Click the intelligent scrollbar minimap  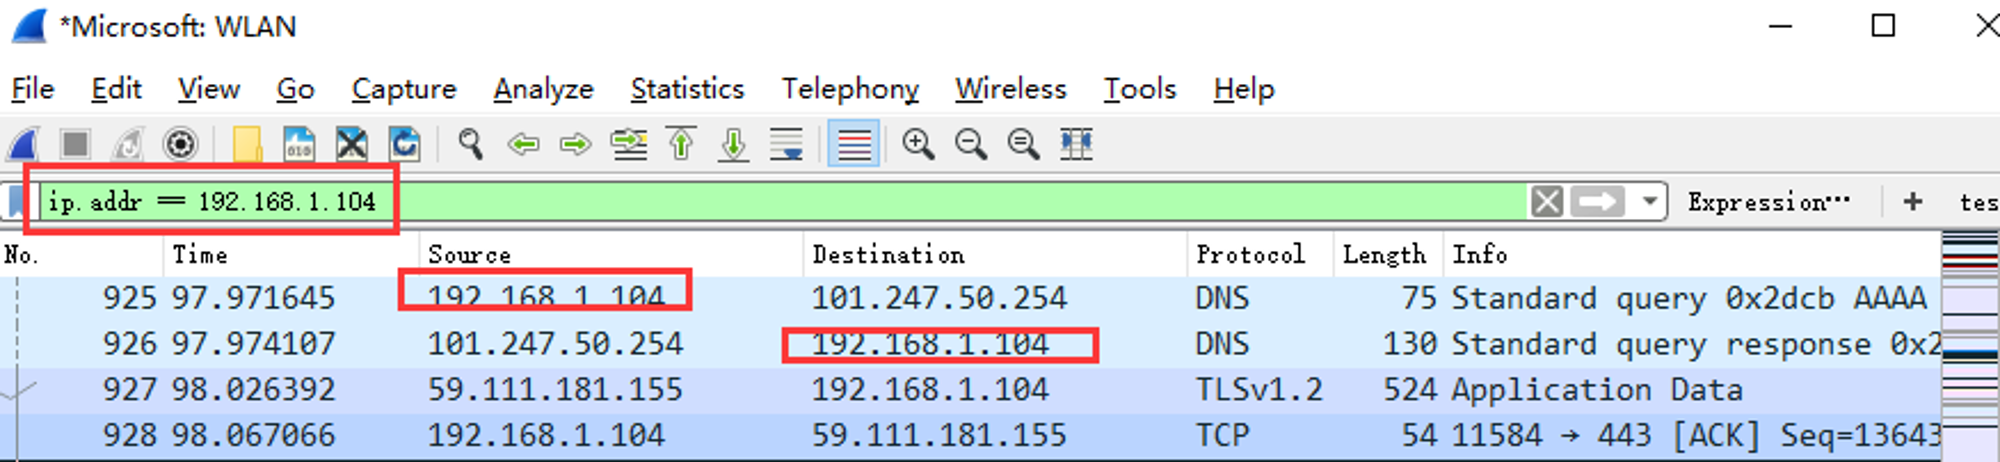pos(1970,345)
